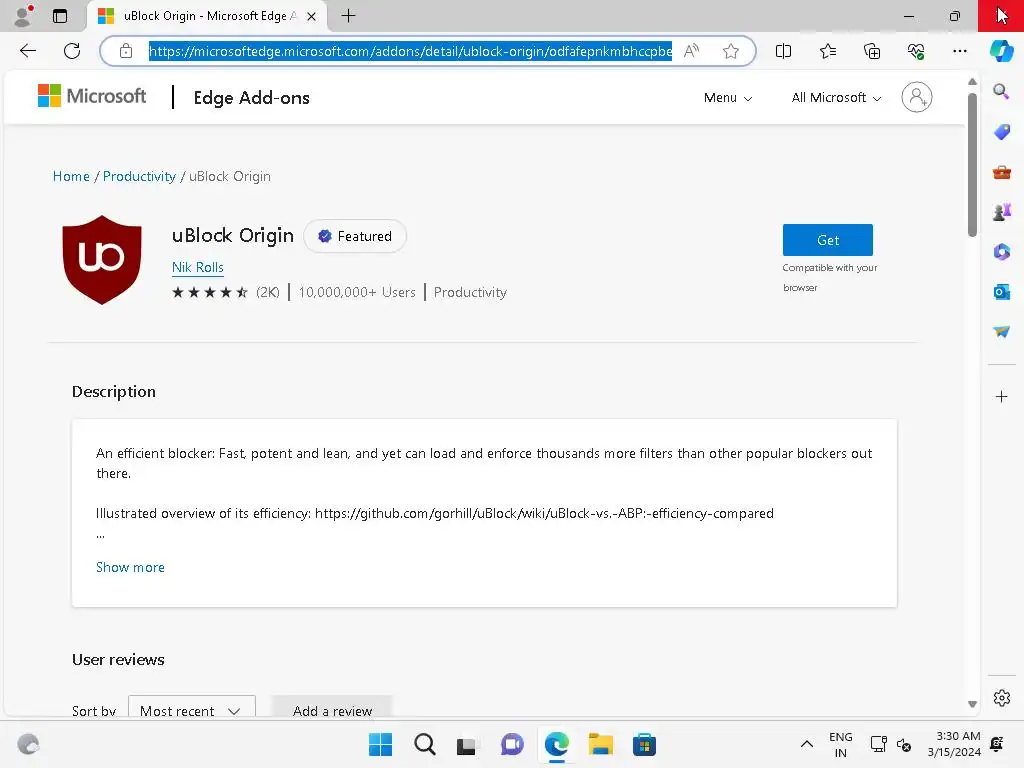Show hidden system tray icons
This screenshot has width=1024, height=768.
pos(807,744)
